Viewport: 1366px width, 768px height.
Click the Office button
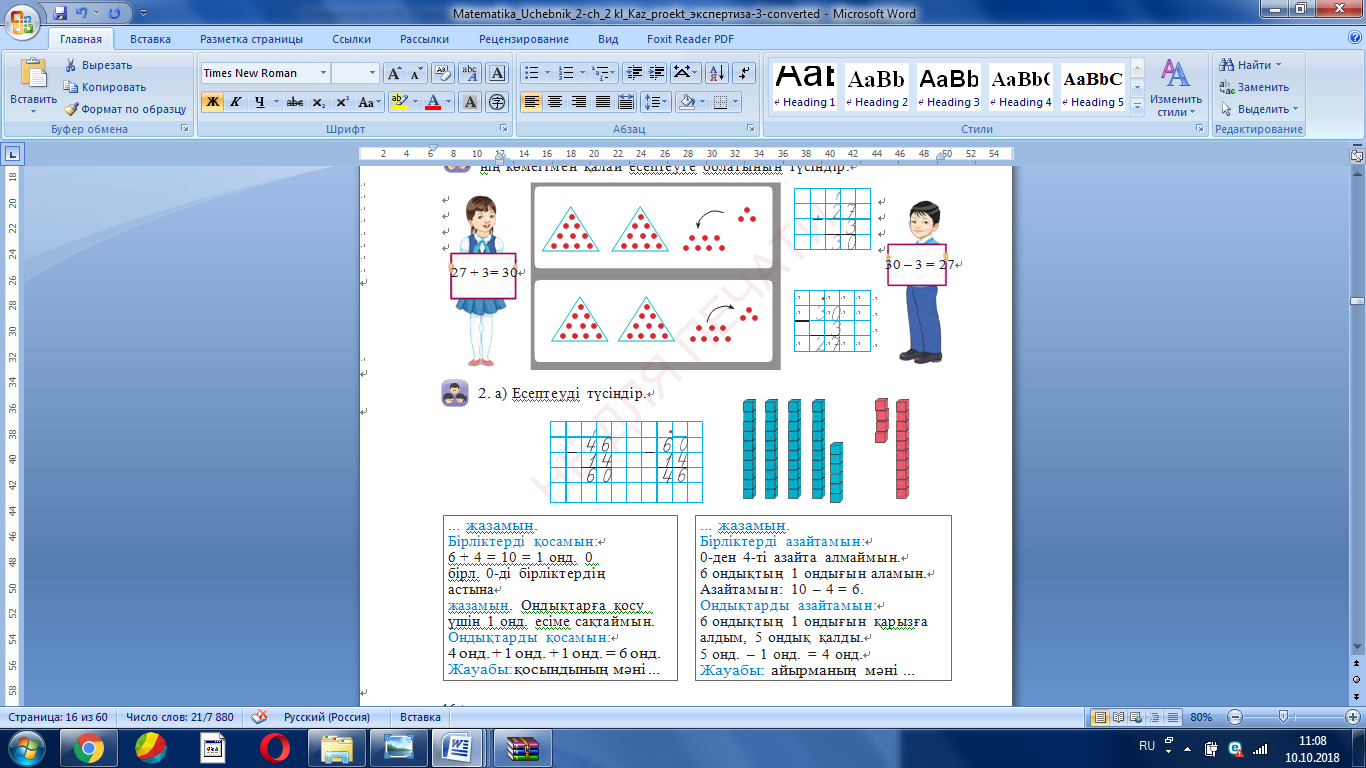tap(22, 20)
